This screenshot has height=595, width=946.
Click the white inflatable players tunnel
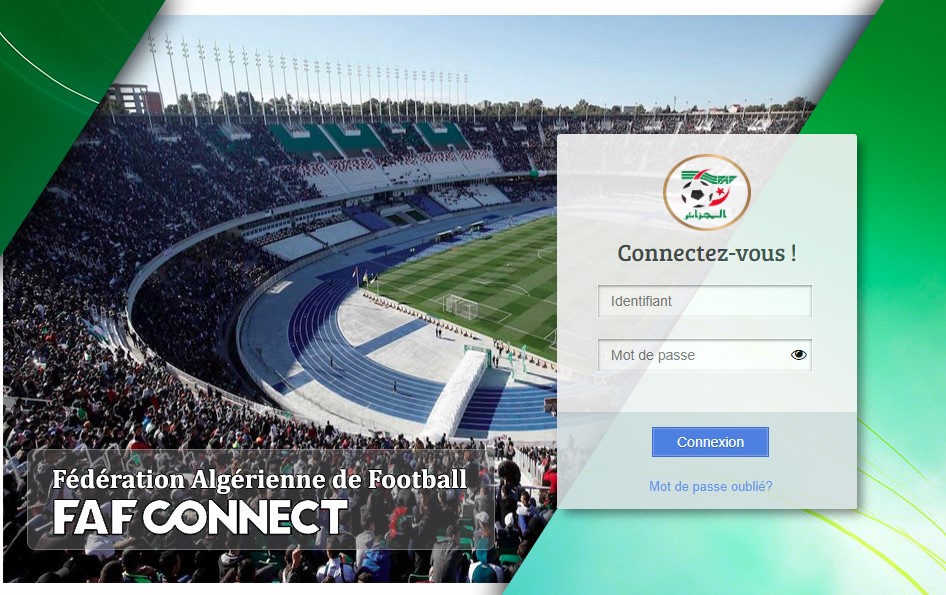tap(456, 393)
